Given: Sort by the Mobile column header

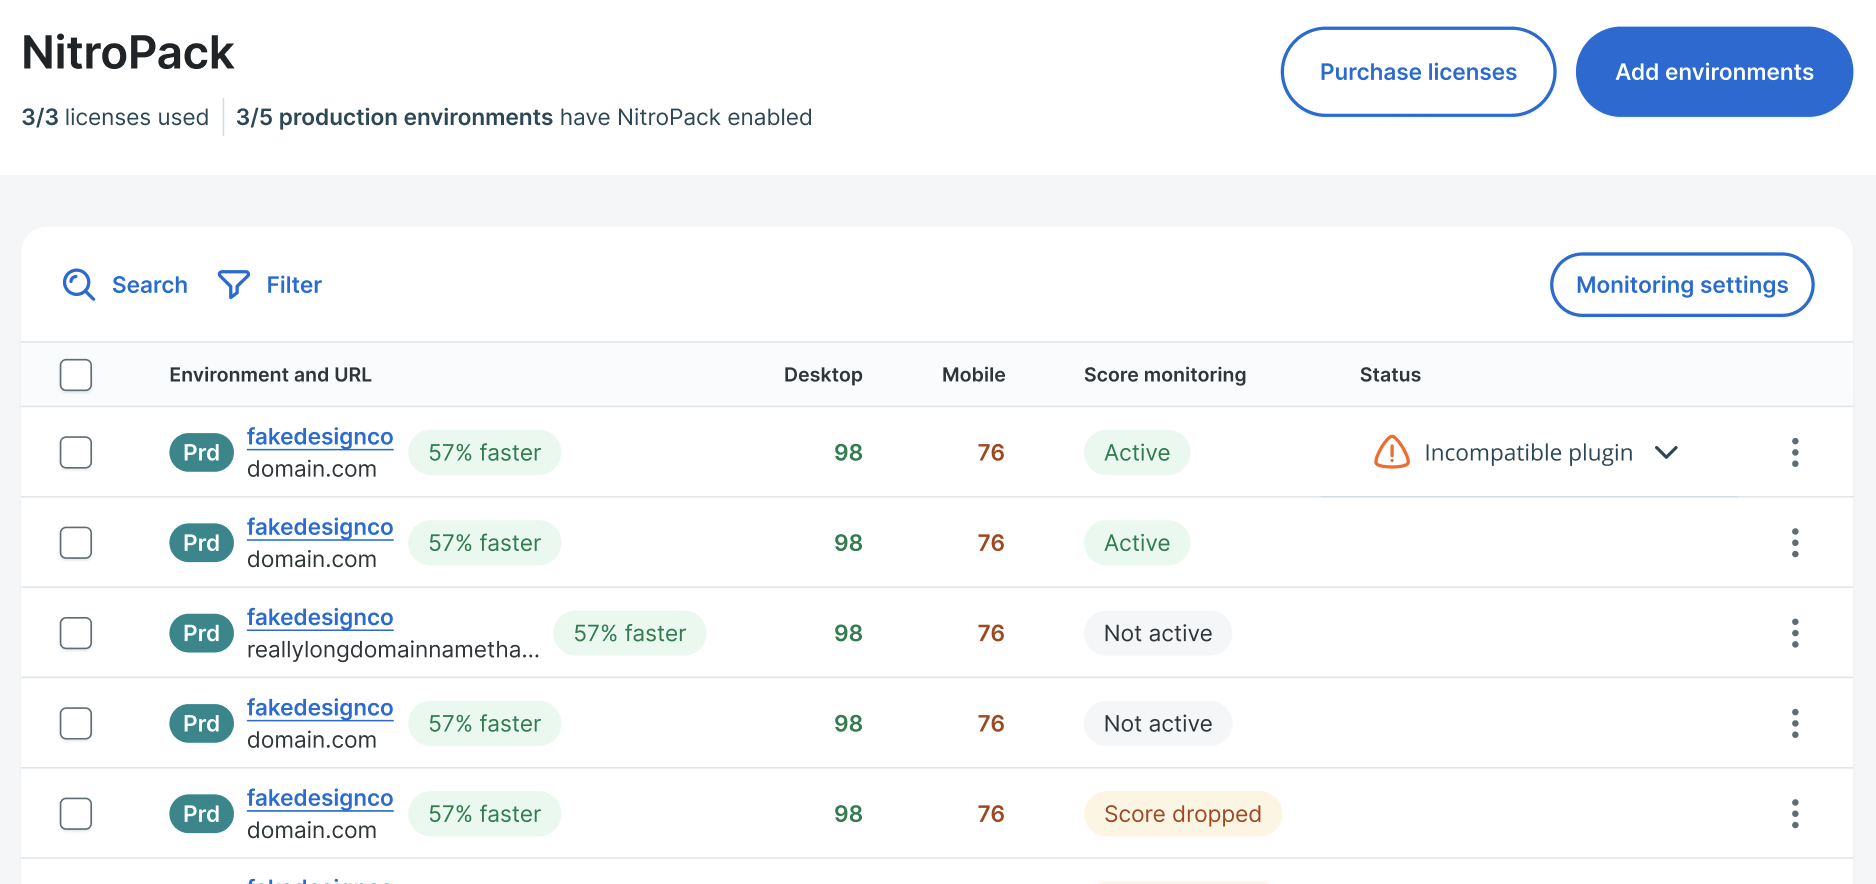Looking at the screenshot, I should click(973, 375).
